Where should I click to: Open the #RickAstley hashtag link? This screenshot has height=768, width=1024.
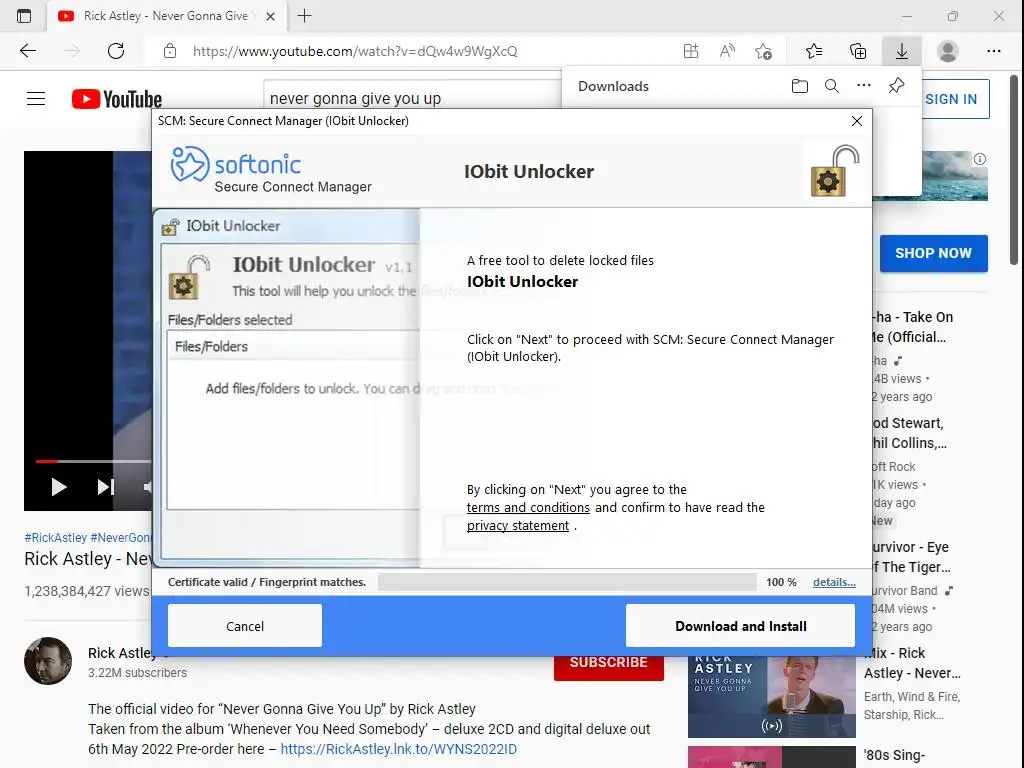(56, 537)
